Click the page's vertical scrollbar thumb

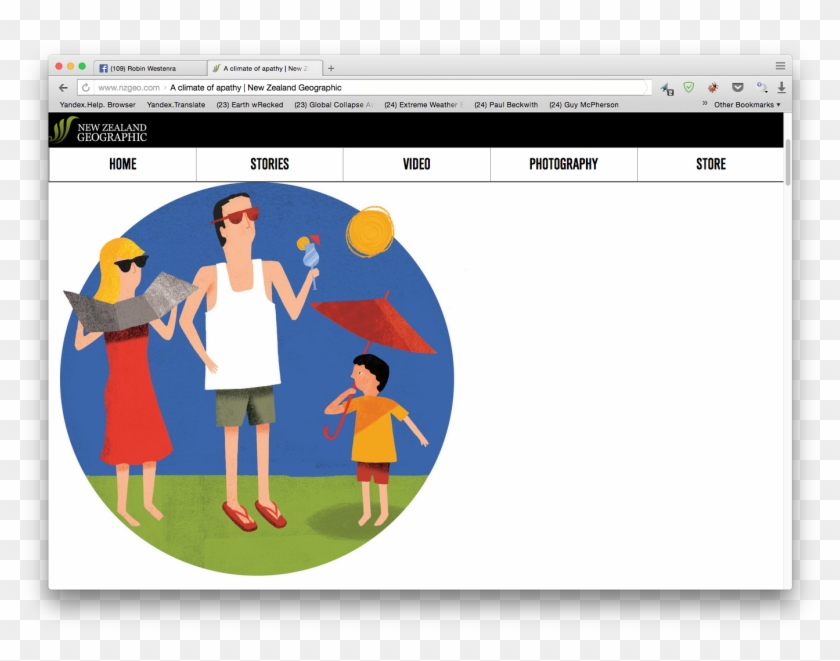tap(788, 162)
